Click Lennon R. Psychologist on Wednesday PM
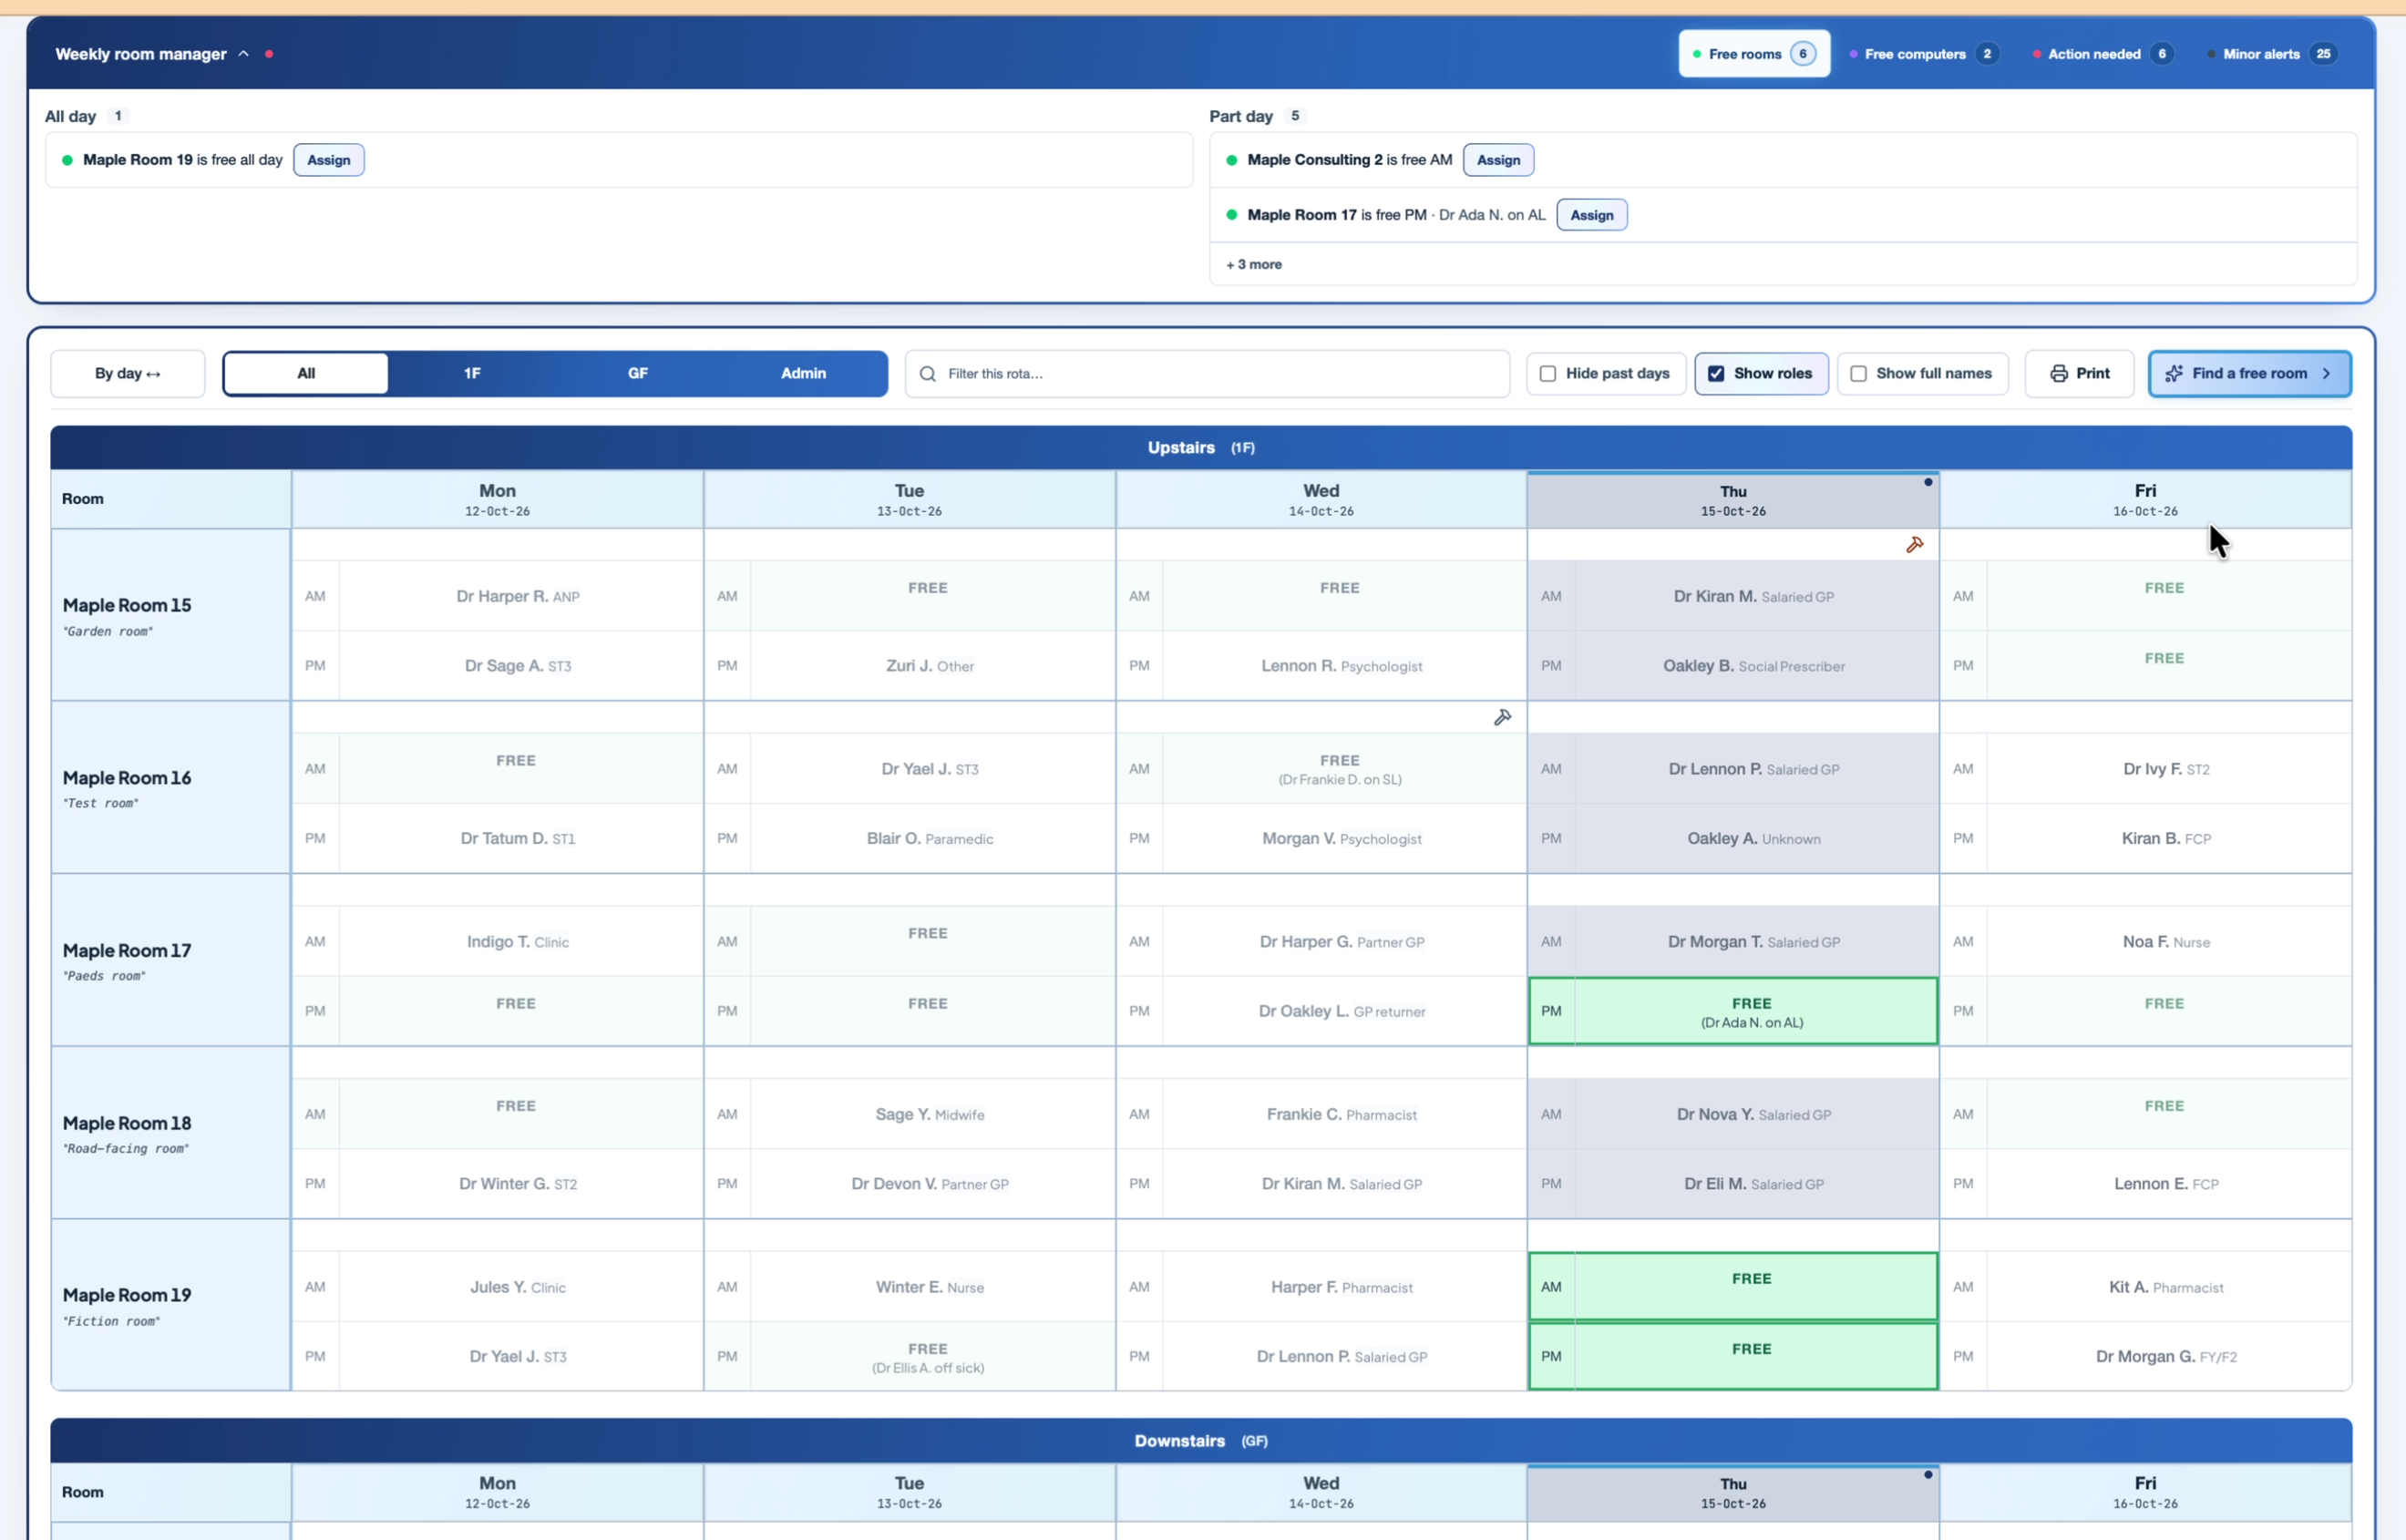 1341,666
